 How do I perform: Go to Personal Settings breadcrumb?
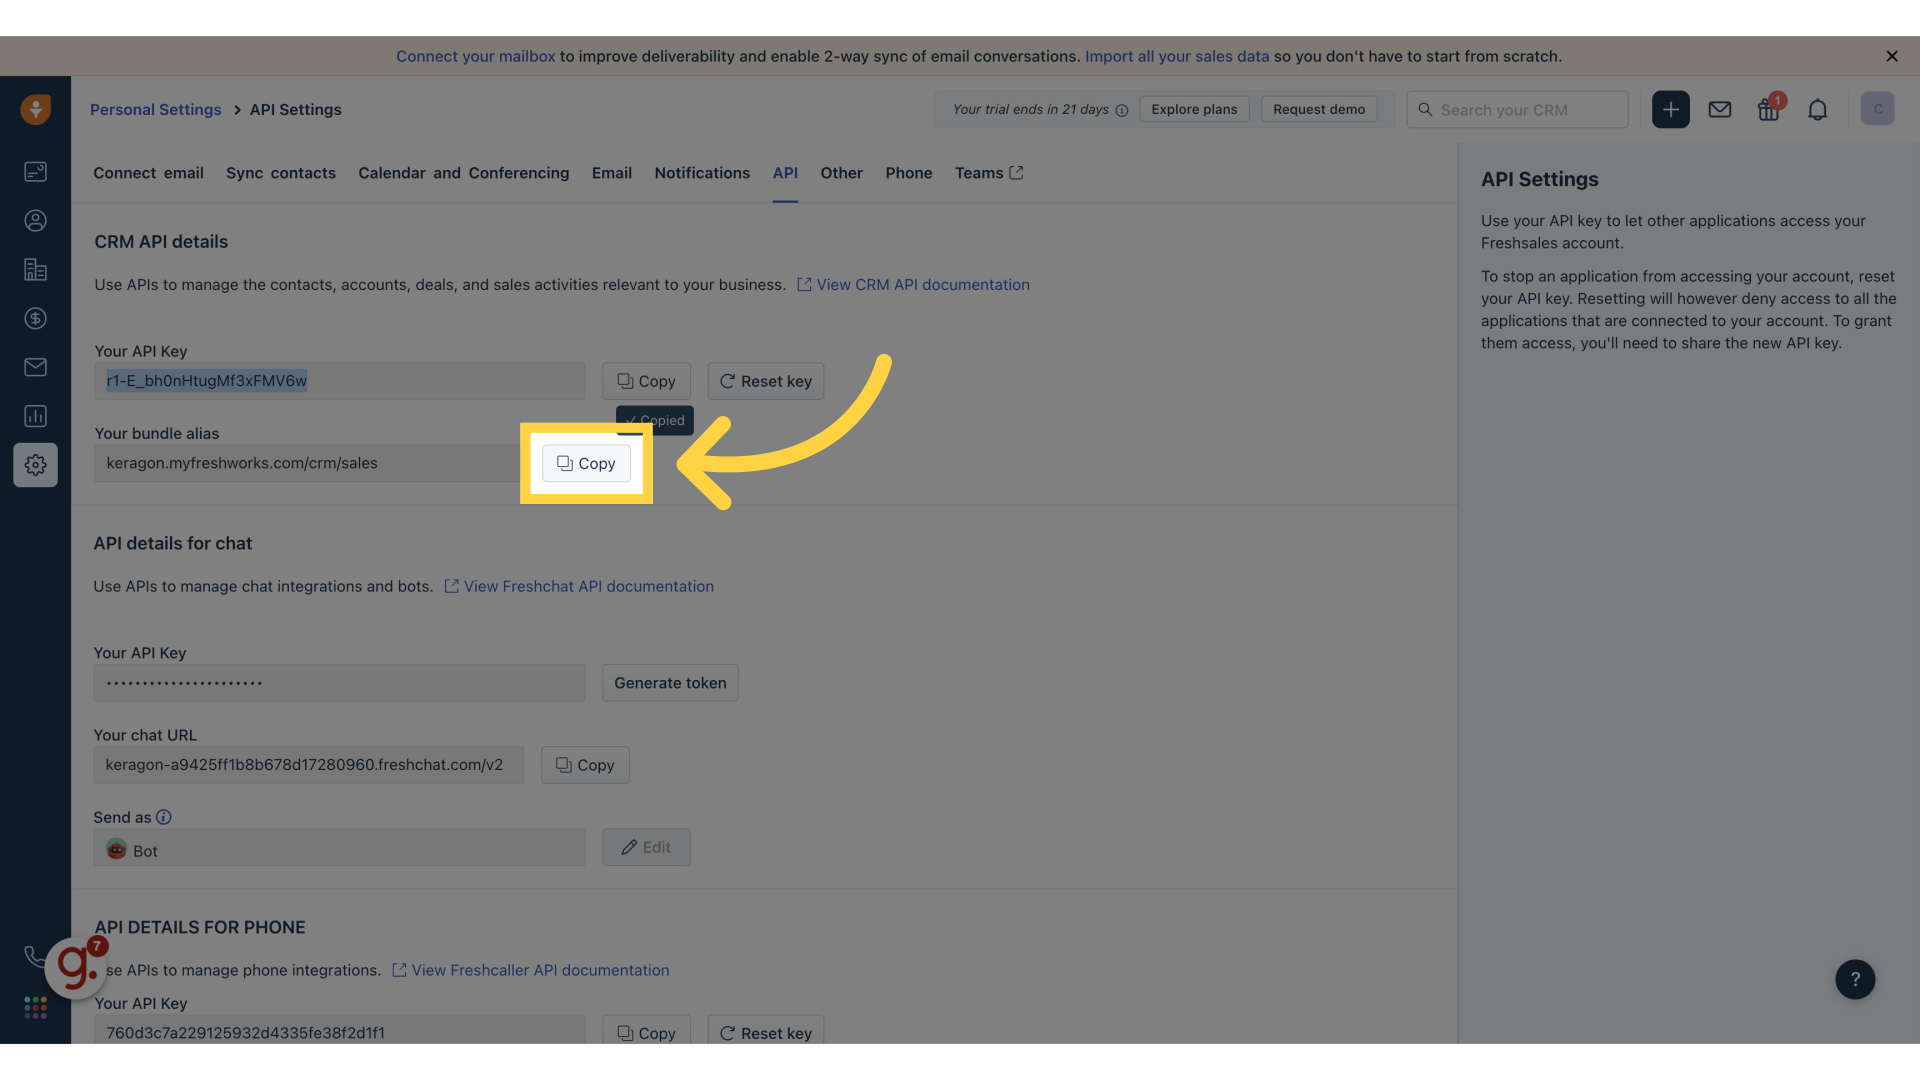(x=155, y=109)
